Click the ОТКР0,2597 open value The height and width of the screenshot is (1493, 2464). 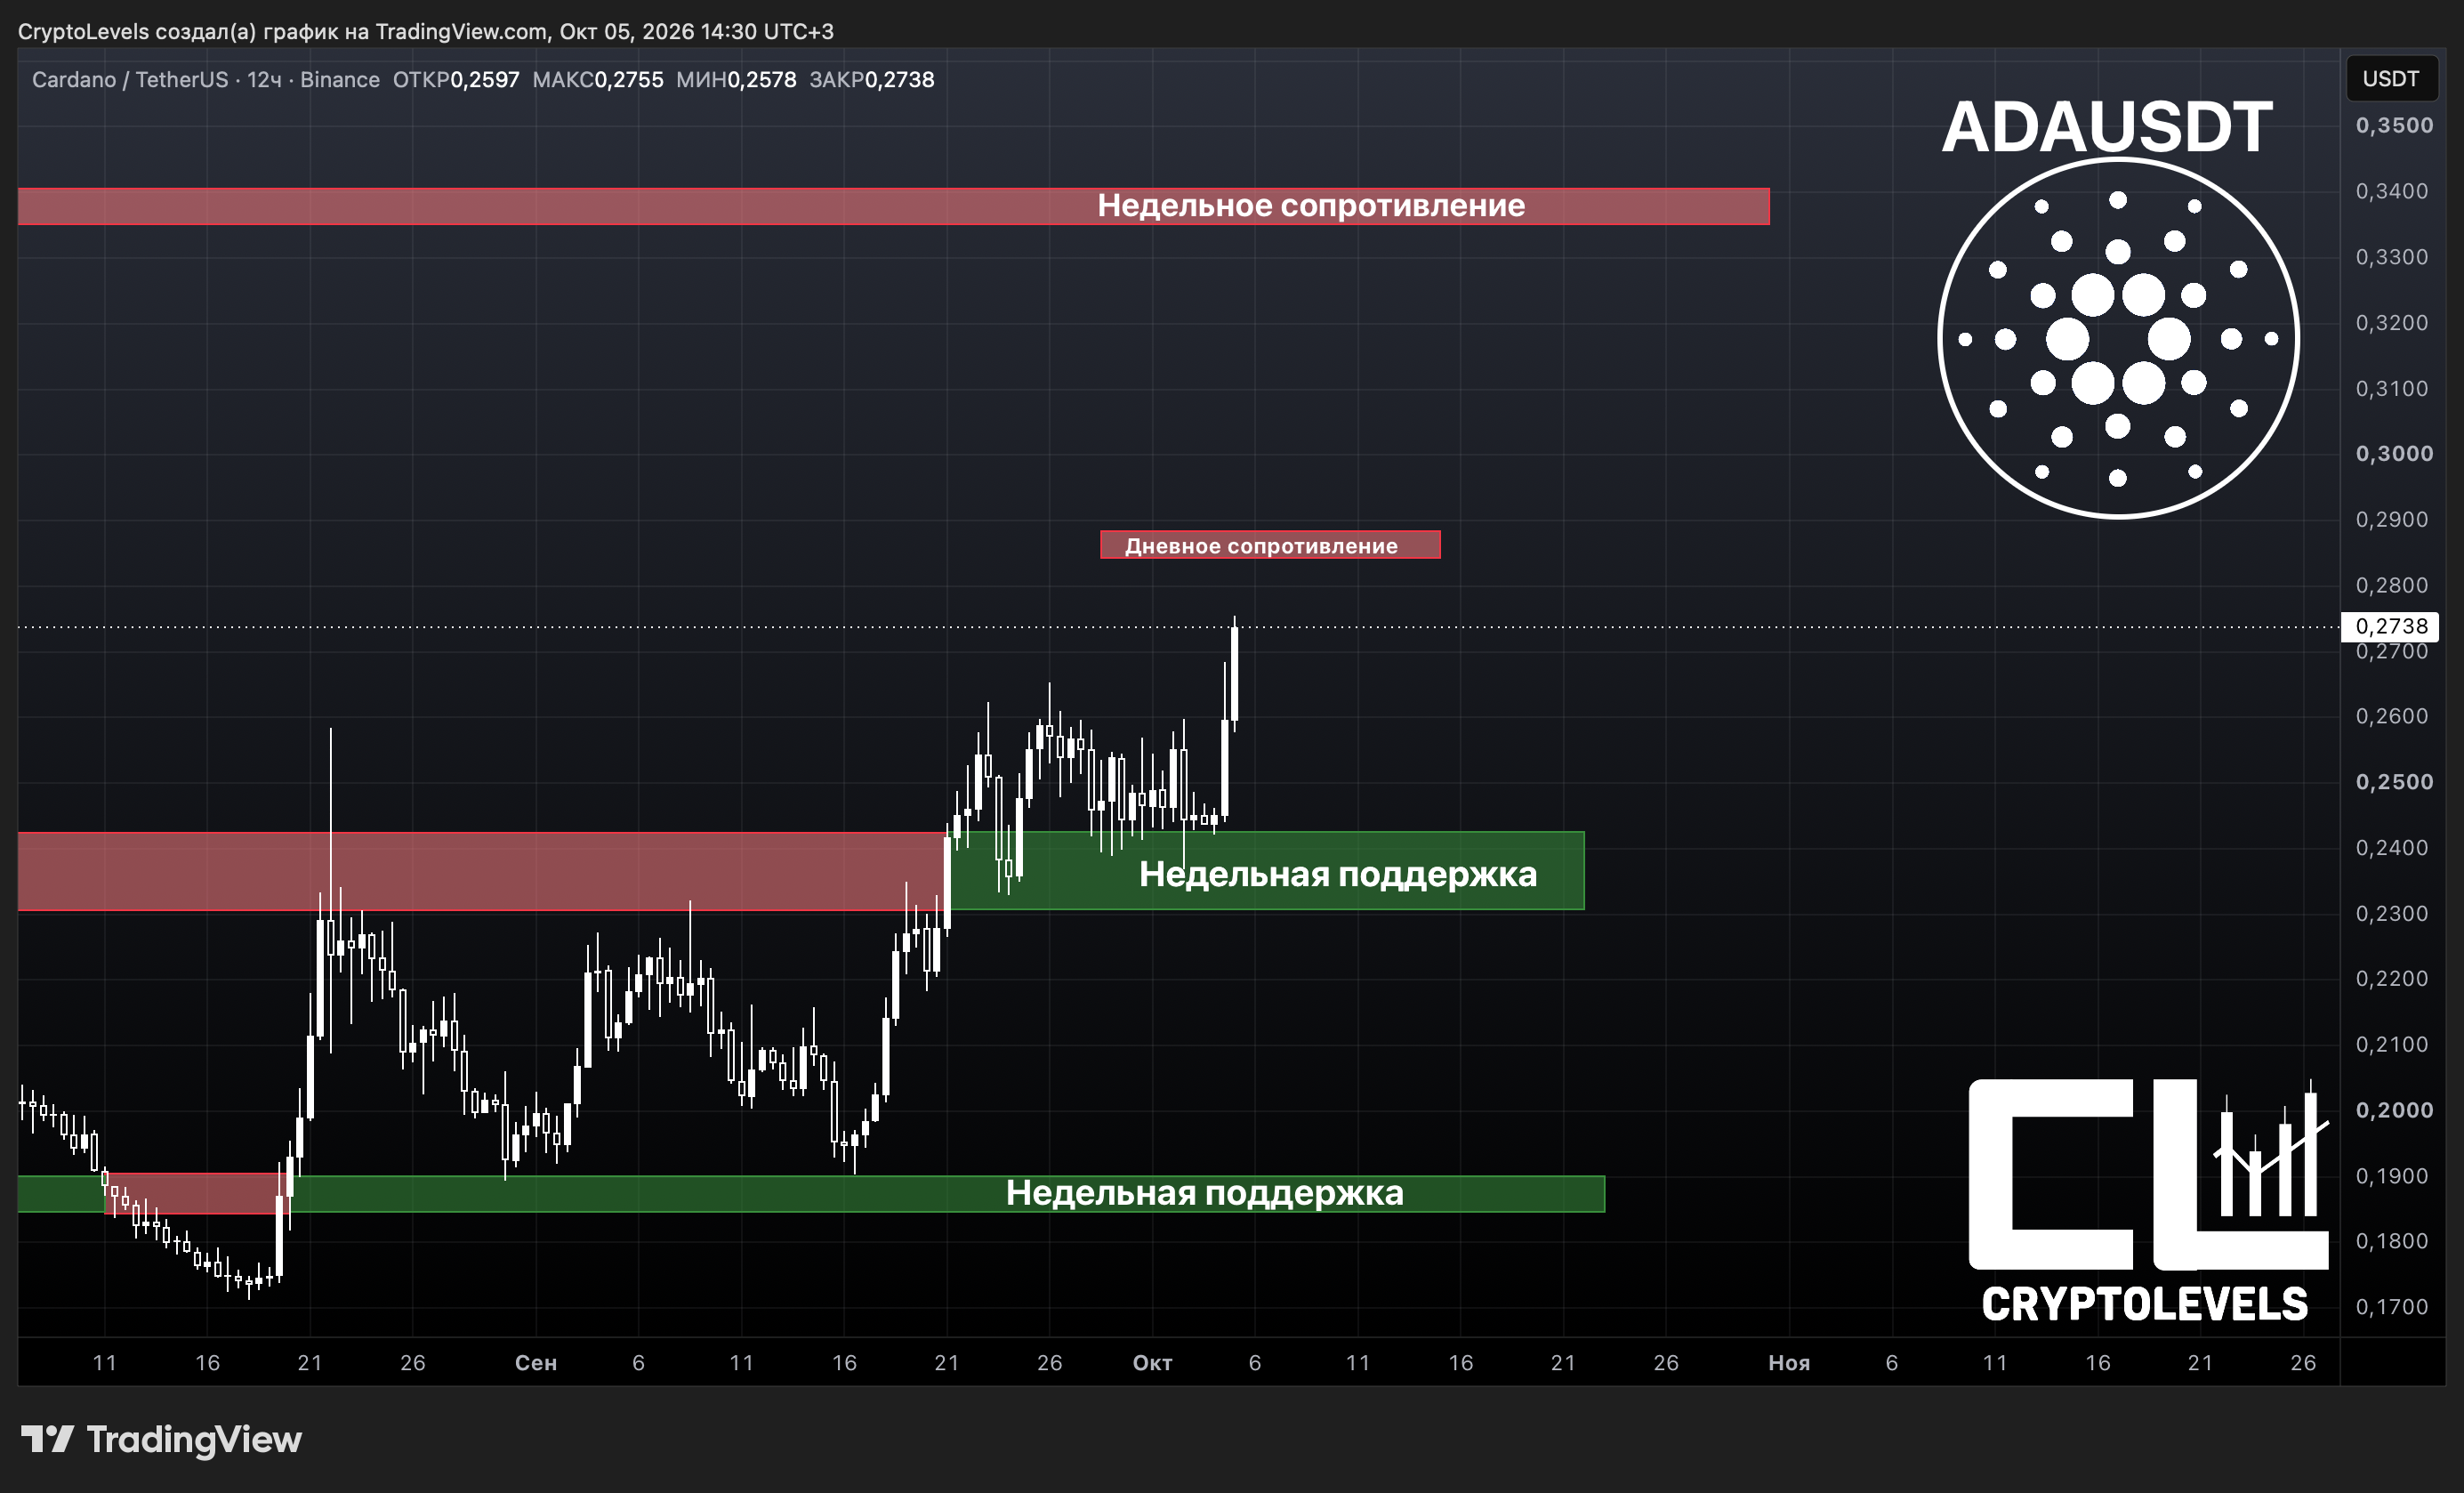(x=456, y=80)
